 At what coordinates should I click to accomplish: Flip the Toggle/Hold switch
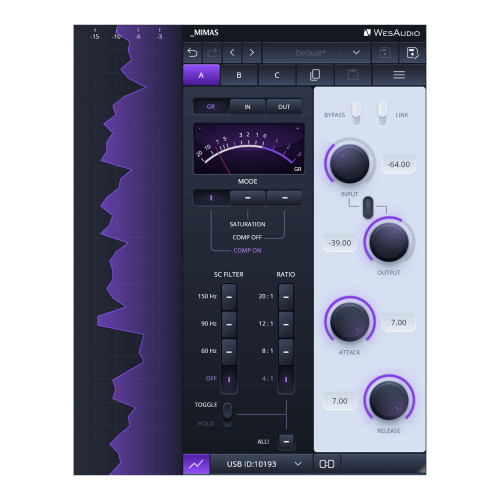tap(227, 414)
